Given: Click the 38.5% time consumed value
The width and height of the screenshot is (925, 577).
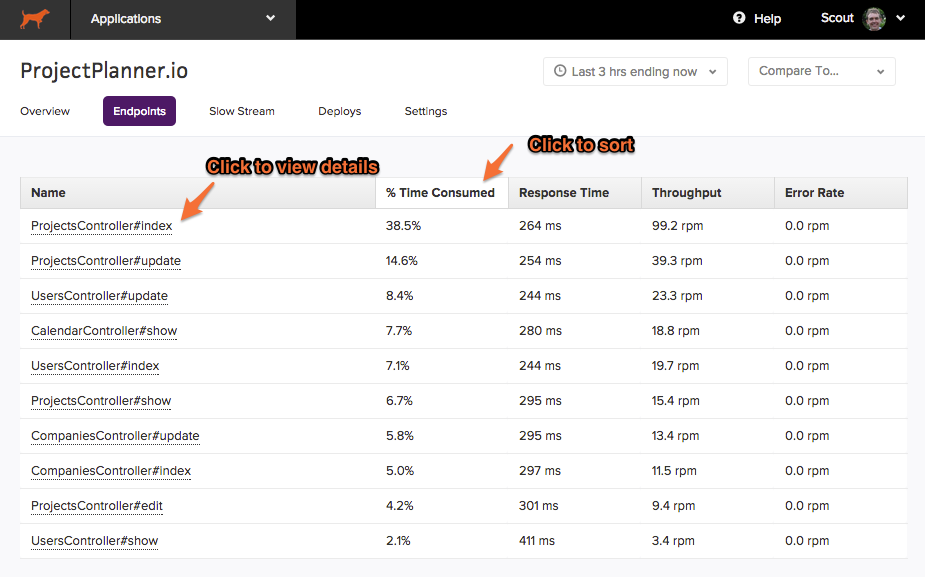Looking at the screenshot, I should coord(404,226).
